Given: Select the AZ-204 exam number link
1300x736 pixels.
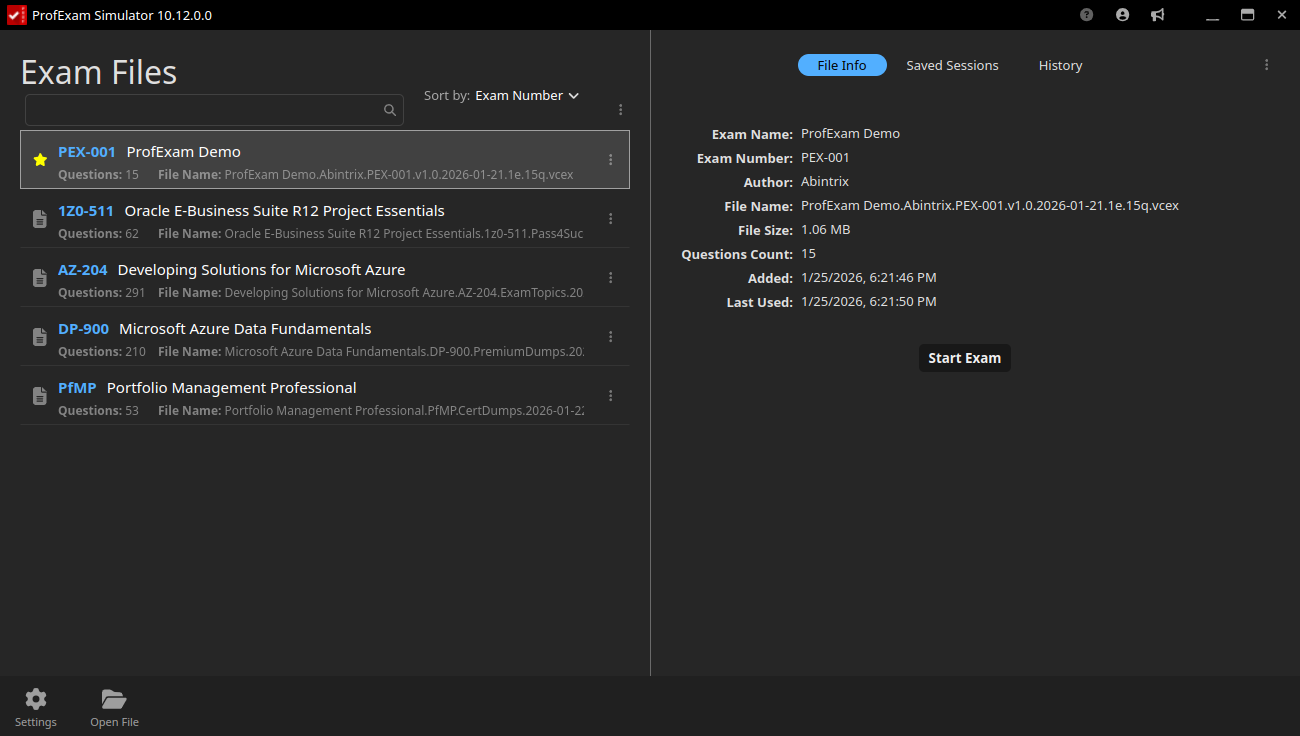Looking at the screenshot, I should coord(83,270).
